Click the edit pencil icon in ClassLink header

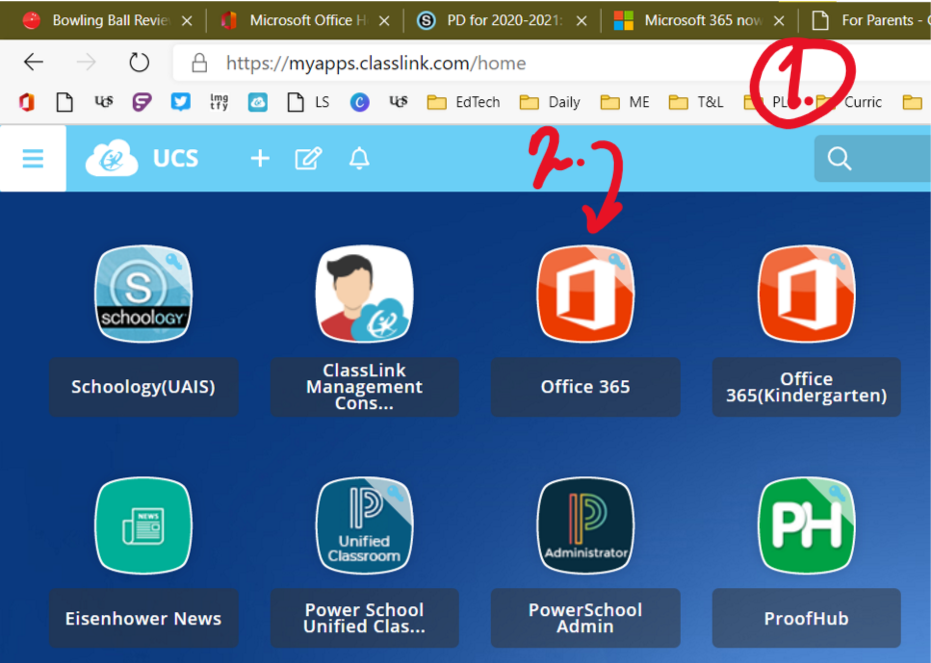click(x=308, y=158)
